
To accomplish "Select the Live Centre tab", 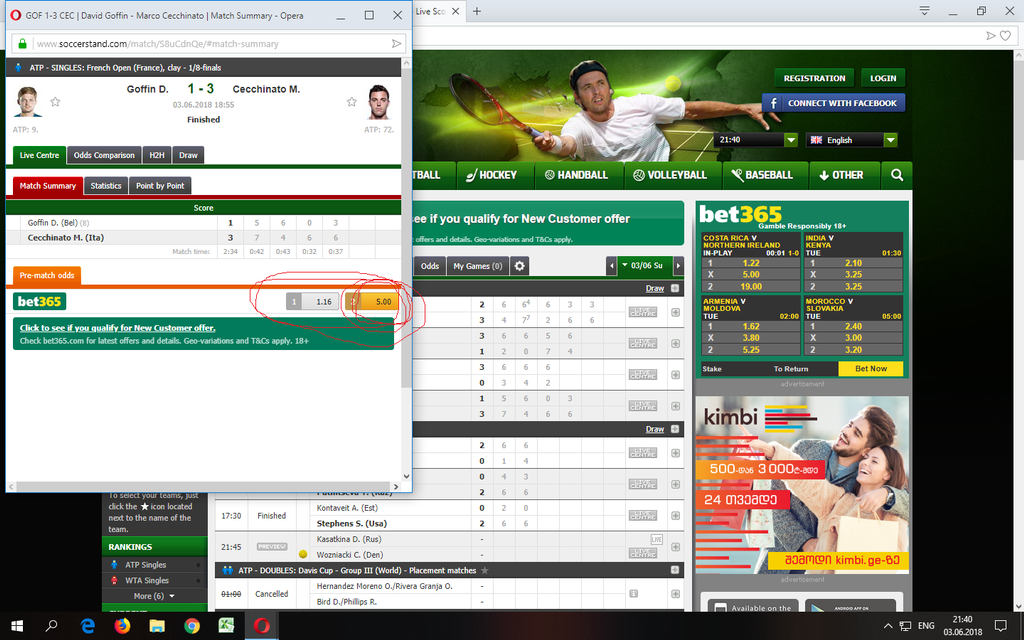I will 39,155.
